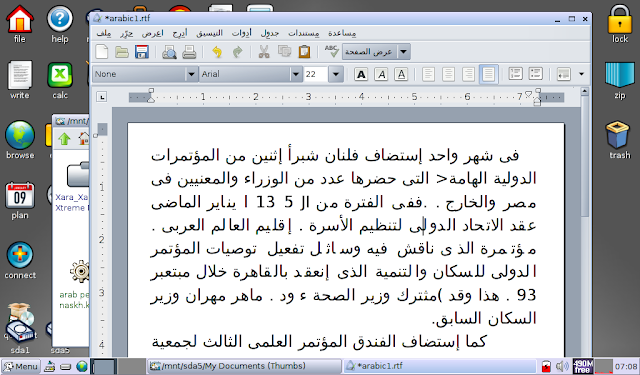
Task: Toggle numbered list formatting
Action: 516,74
